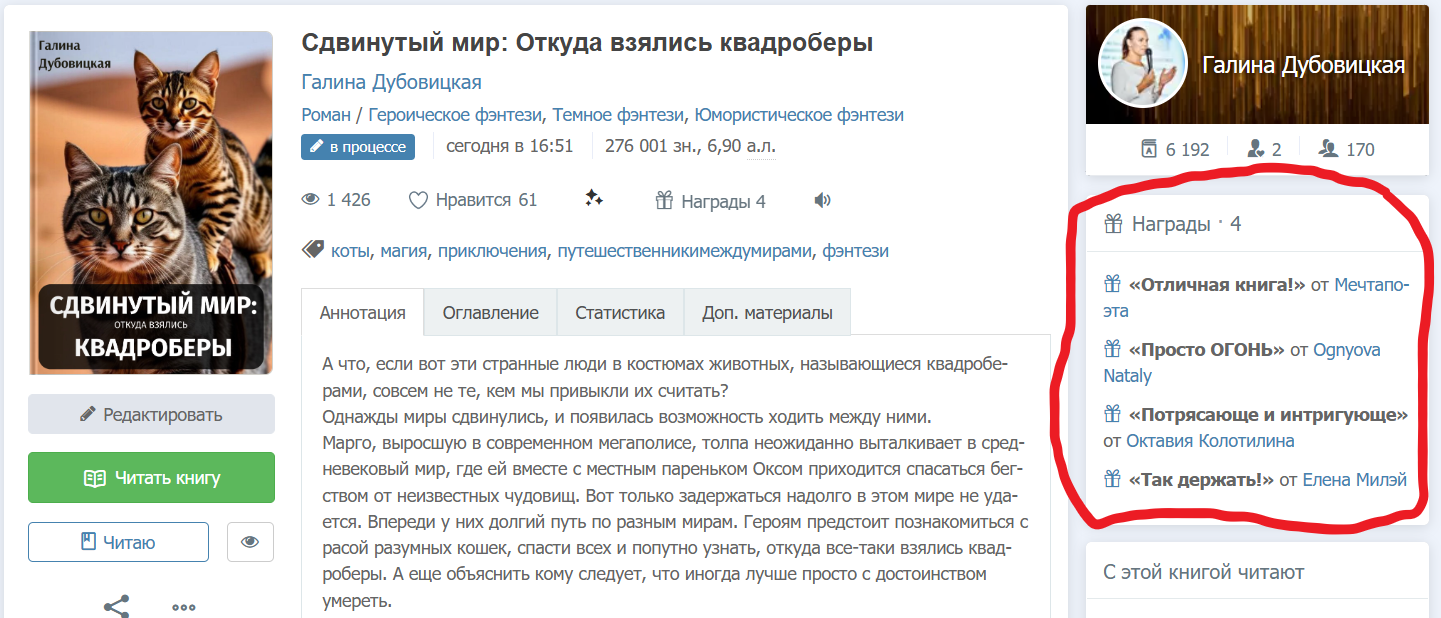The width and height of the screenshot is (1441, 618).
Task: Click the сегодня в 16:51 update time
Action: [x=509, y=146]
